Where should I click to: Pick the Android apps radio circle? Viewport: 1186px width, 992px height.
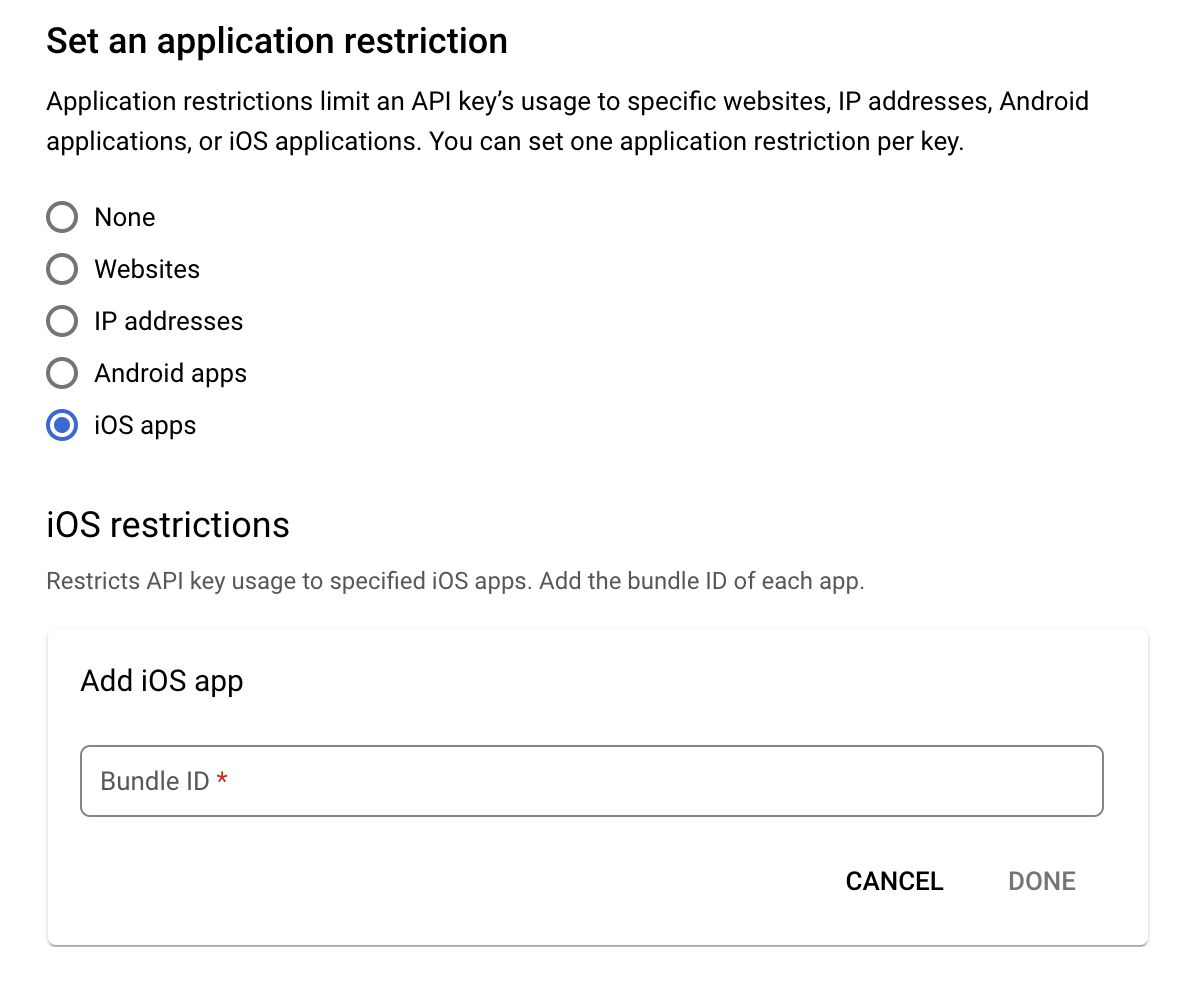coord(62,374)
